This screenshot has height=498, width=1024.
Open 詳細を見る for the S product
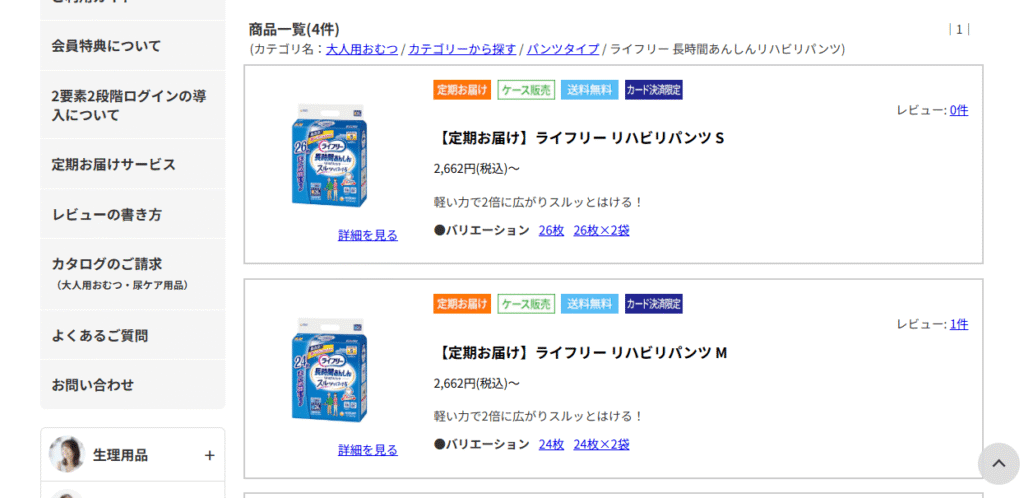tap(368, 235)
